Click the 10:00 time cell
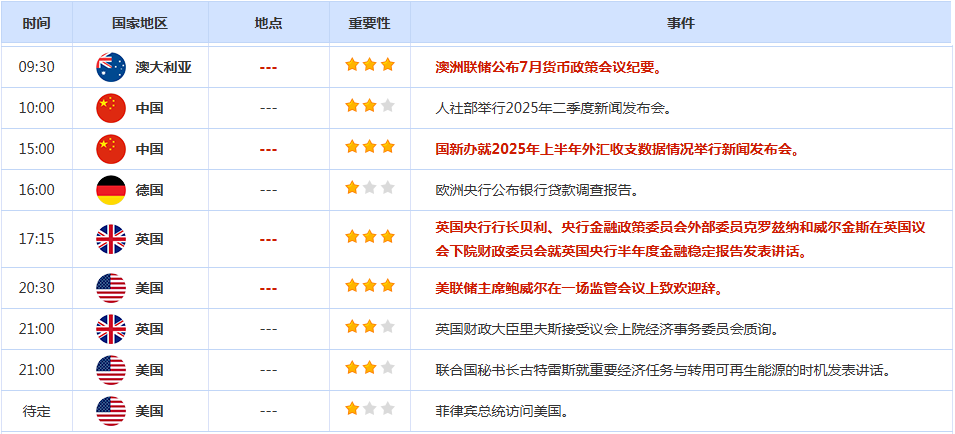955x434 pixels. (37, 108)
